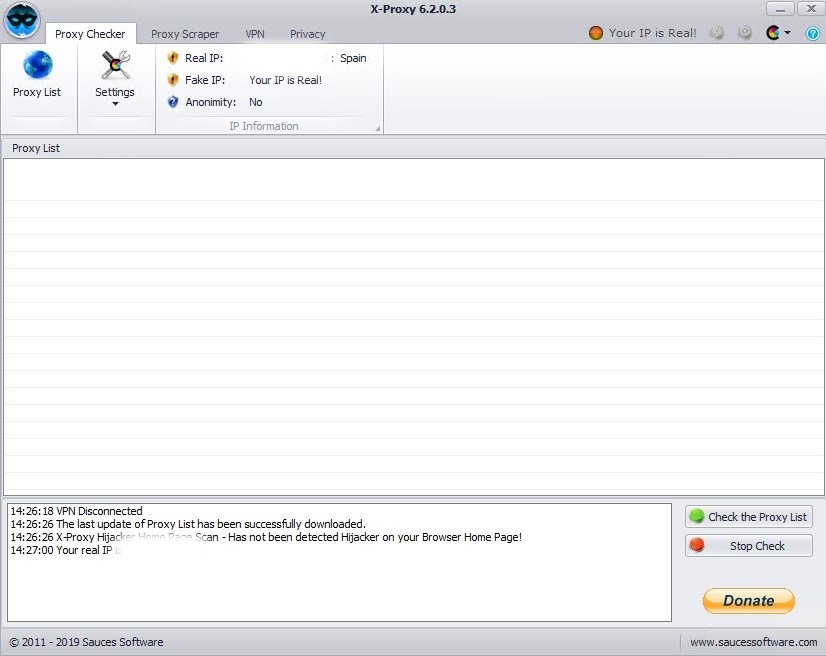Screen dimensions: 826x656
Task: Click the Fake IP warning shield icon
Action: (173, 80)
